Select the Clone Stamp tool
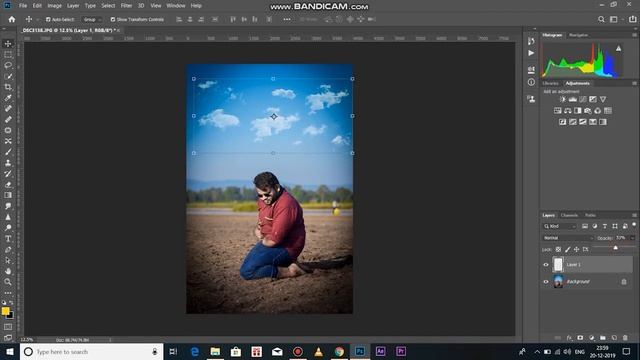Viewport: 640px width, 360px height. (x=8, y=163)
